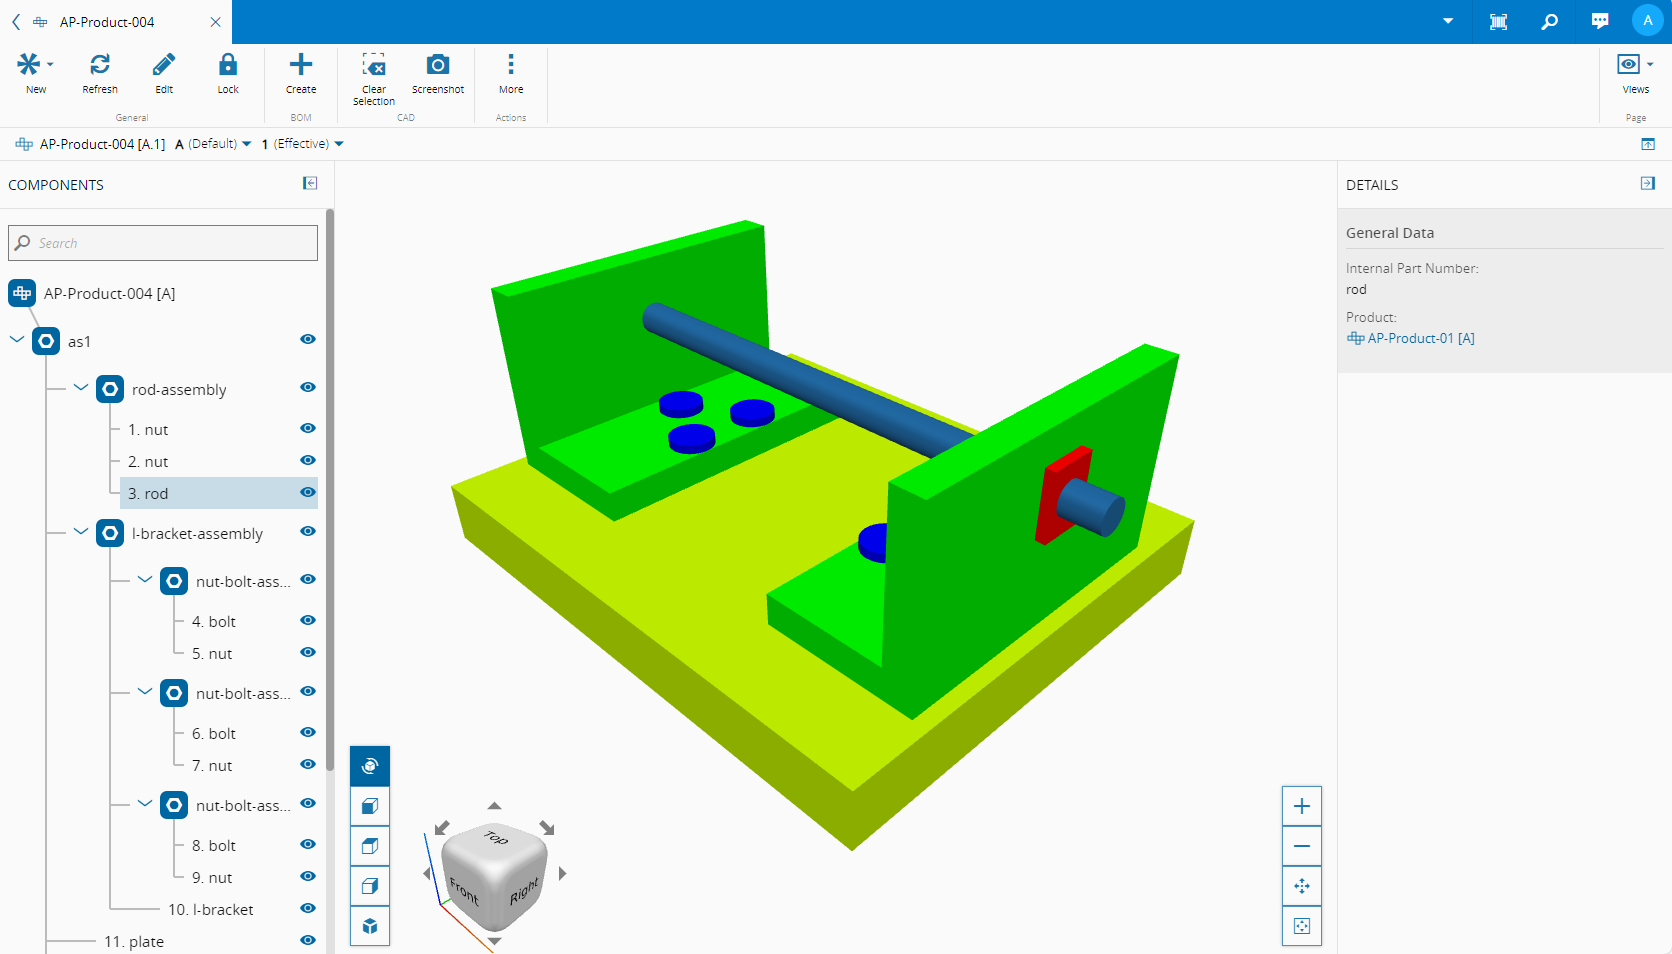This screenshot has width=1672, height=954.
Task: Open the Views menu
Action: tap(1636, 73)
